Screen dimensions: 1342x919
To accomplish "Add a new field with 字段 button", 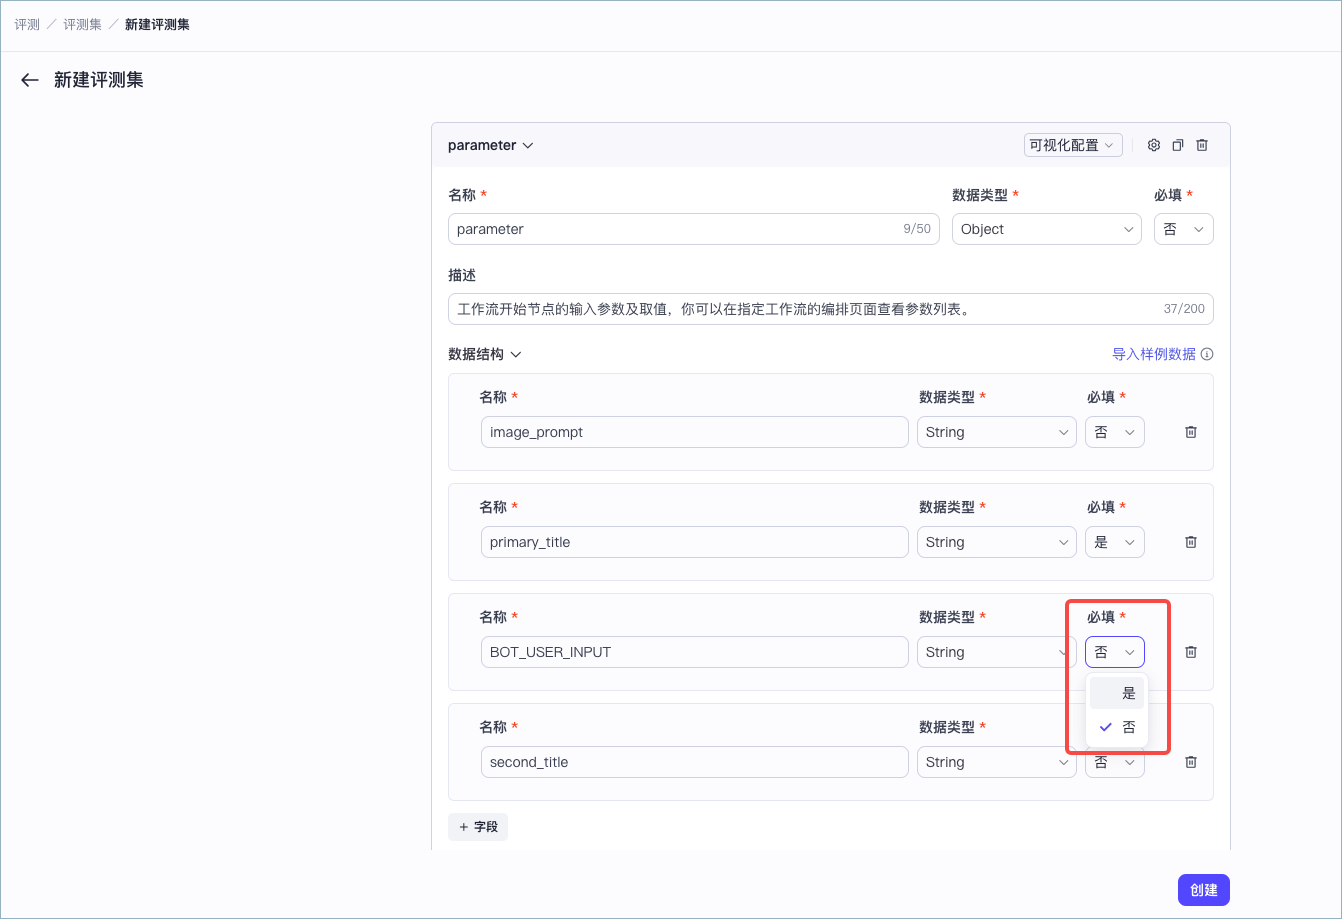I will pyautogui.click(x=478, y=827).
